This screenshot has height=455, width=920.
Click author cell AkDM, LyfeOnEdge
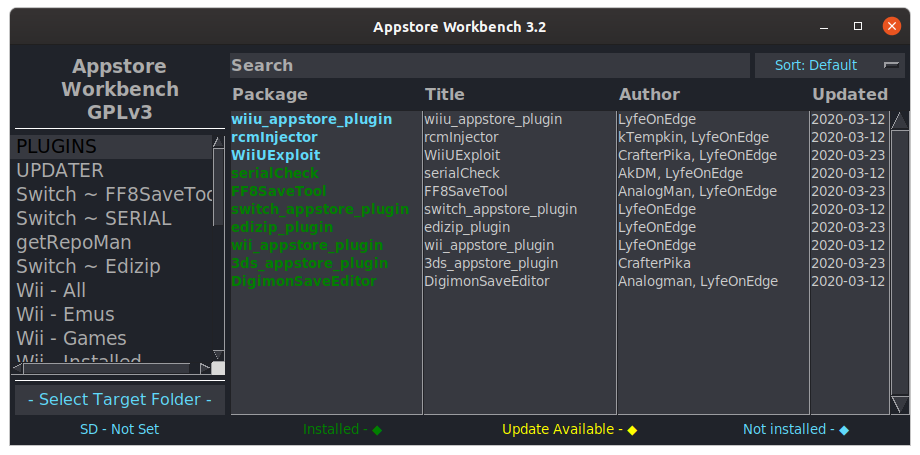681,173
